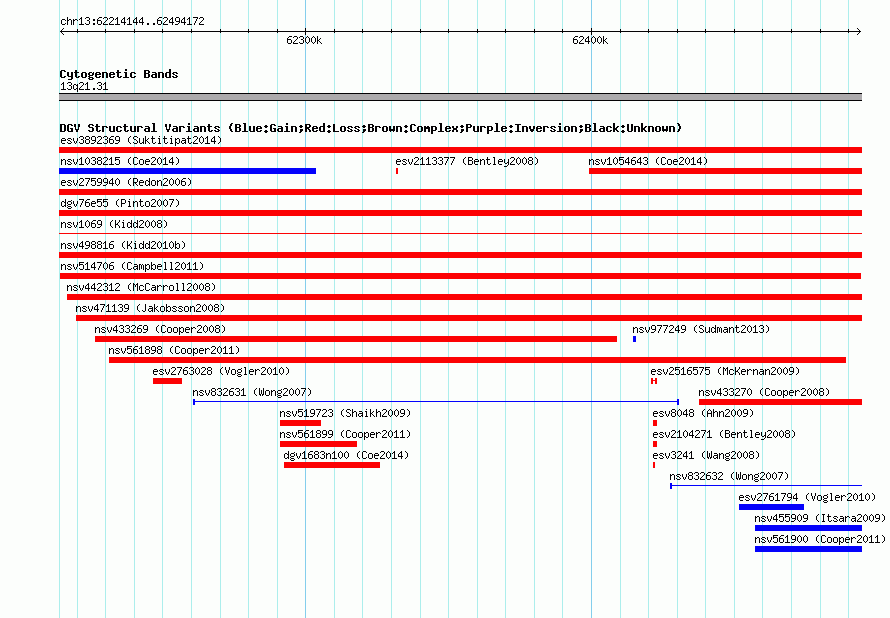Screen dimensions: 890x618
Task: Select the blue nsv1038215 gain bar
Action: [x=187, y=171]
